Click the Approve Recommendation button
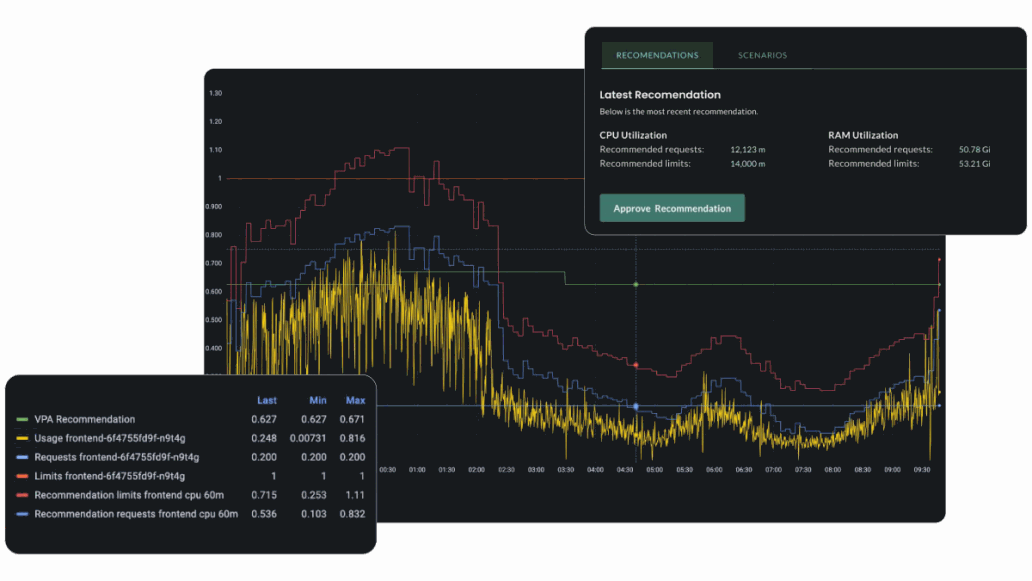This screenshot has width=1032, height=581. tap(672, 208)
